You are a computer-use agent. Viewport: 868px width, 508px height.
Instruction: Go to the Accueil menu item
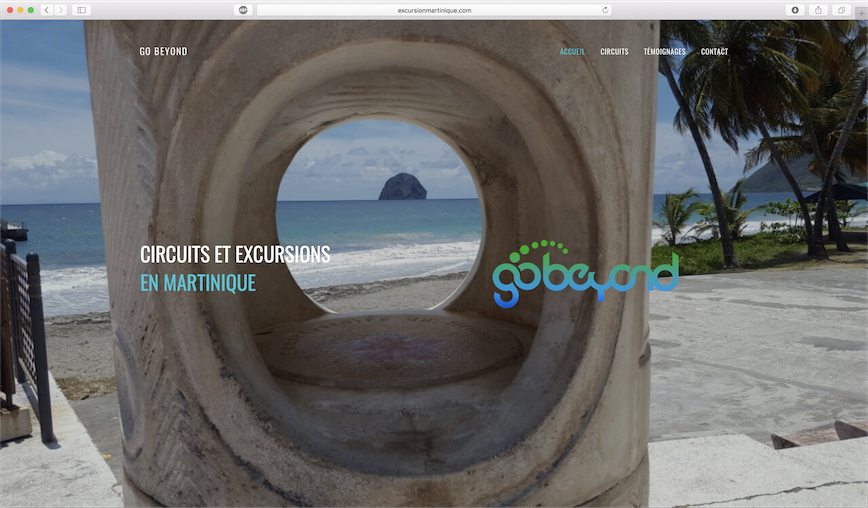point(572,51)
